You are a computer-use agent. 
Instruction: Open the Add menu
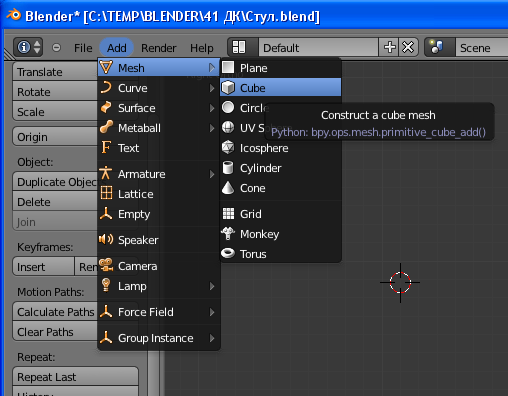coord(117,48)
